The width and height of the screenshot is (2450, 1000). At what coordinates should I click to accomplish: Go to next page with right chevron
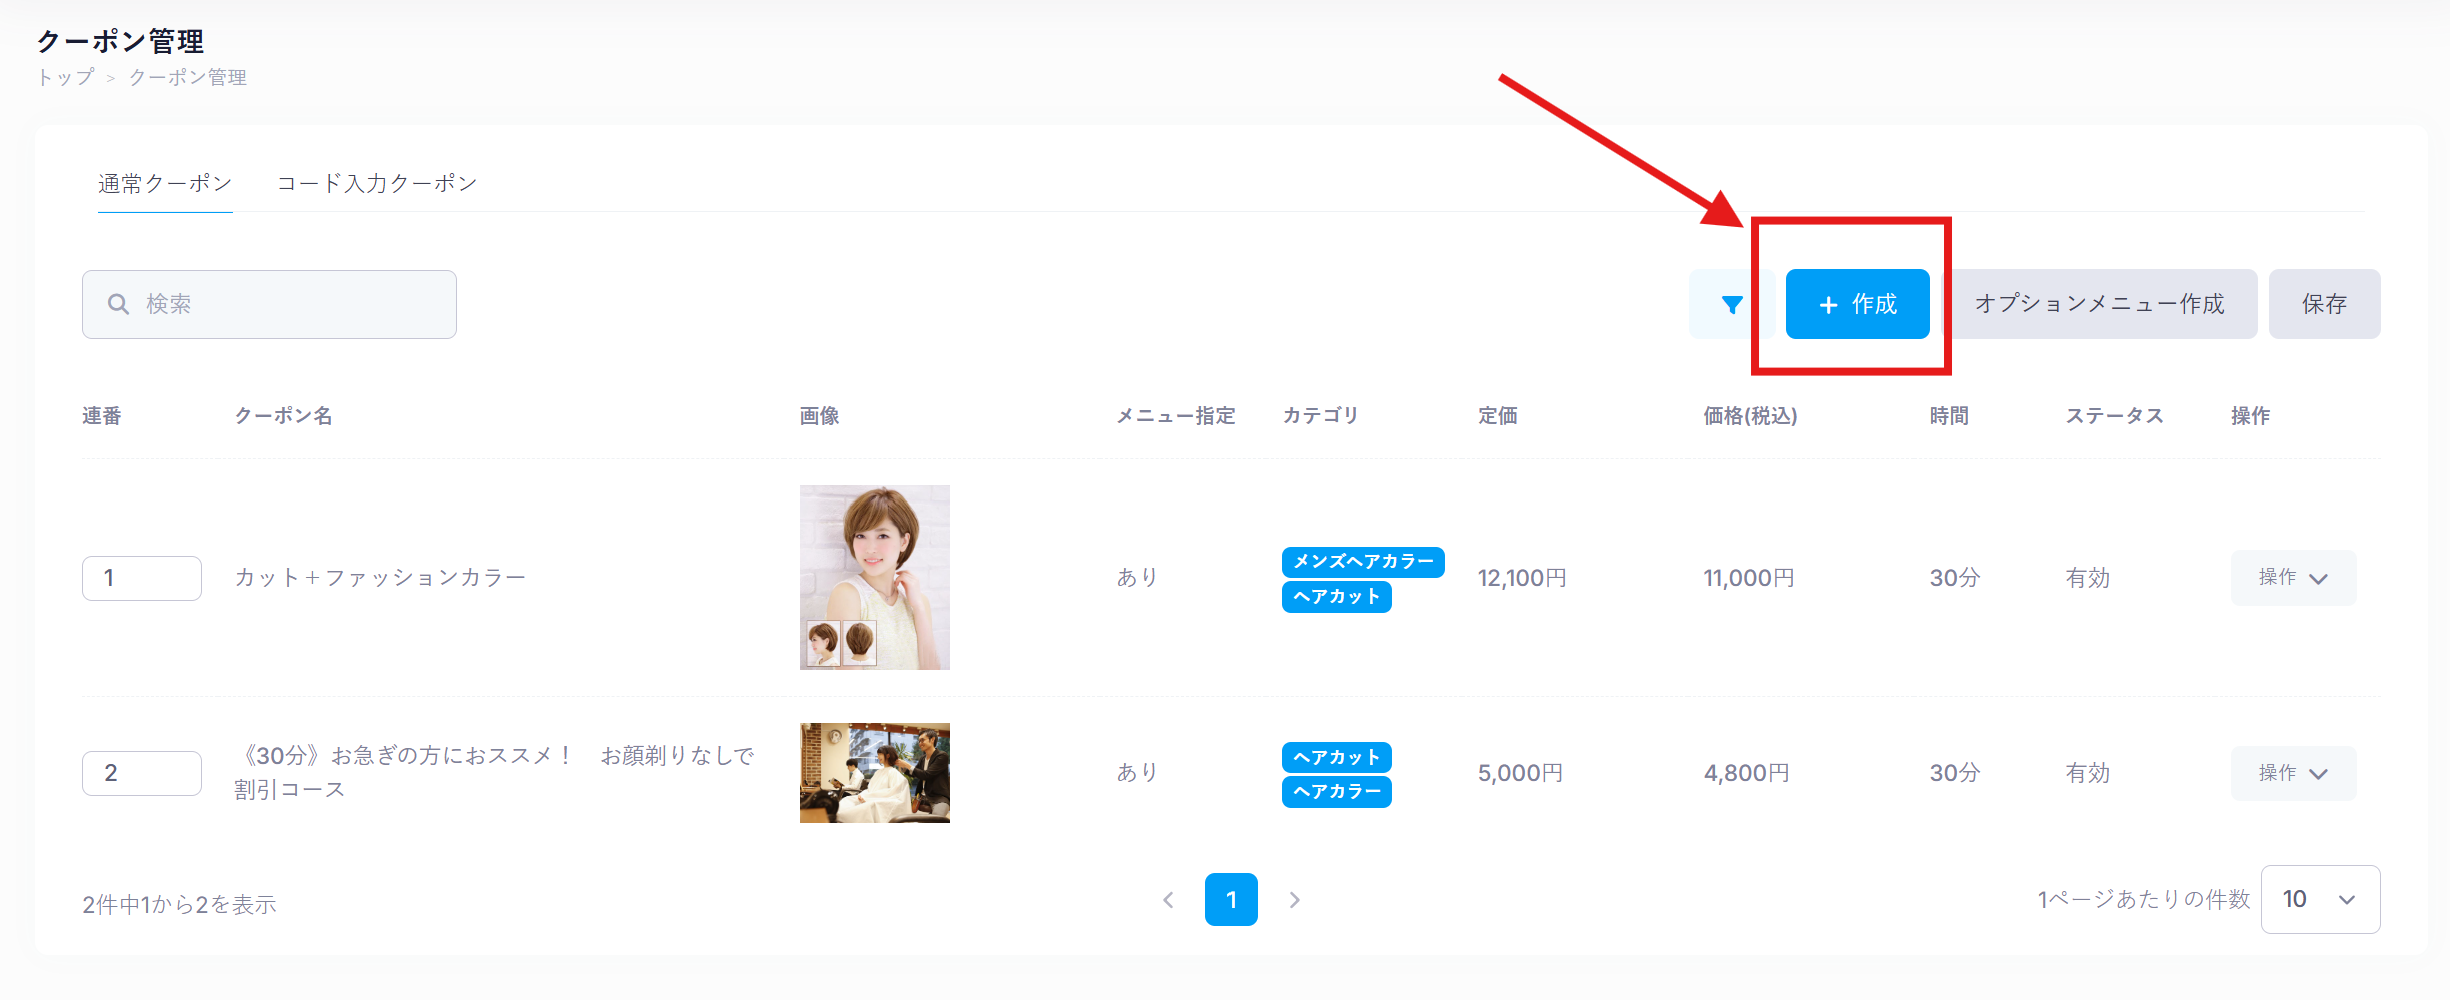pos(1294,900)
